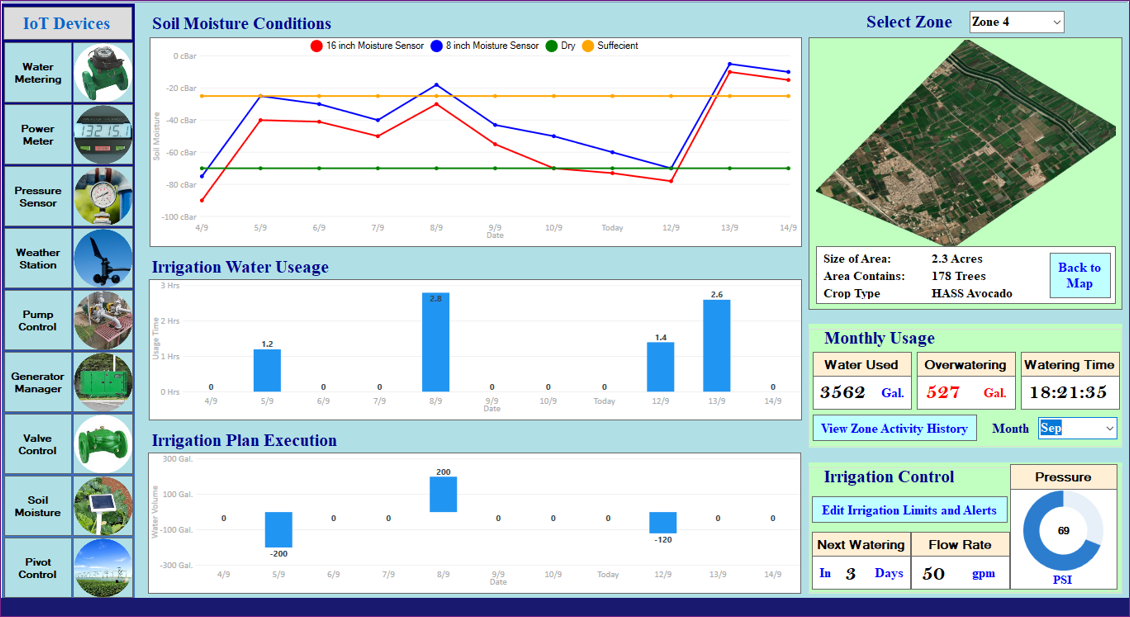
Task: Select the Pressure Sensor gauge icon
Action: 103,197
